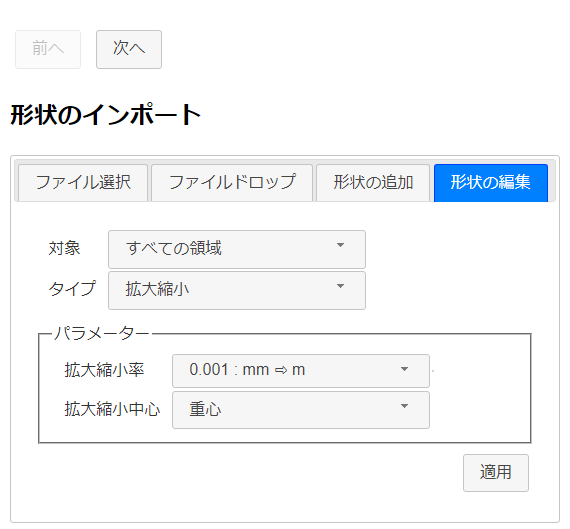Open the 拡大縮小中心 dropdown showing 重心
The width and height of the screenshot is (570, 529).
click(301, 410)
